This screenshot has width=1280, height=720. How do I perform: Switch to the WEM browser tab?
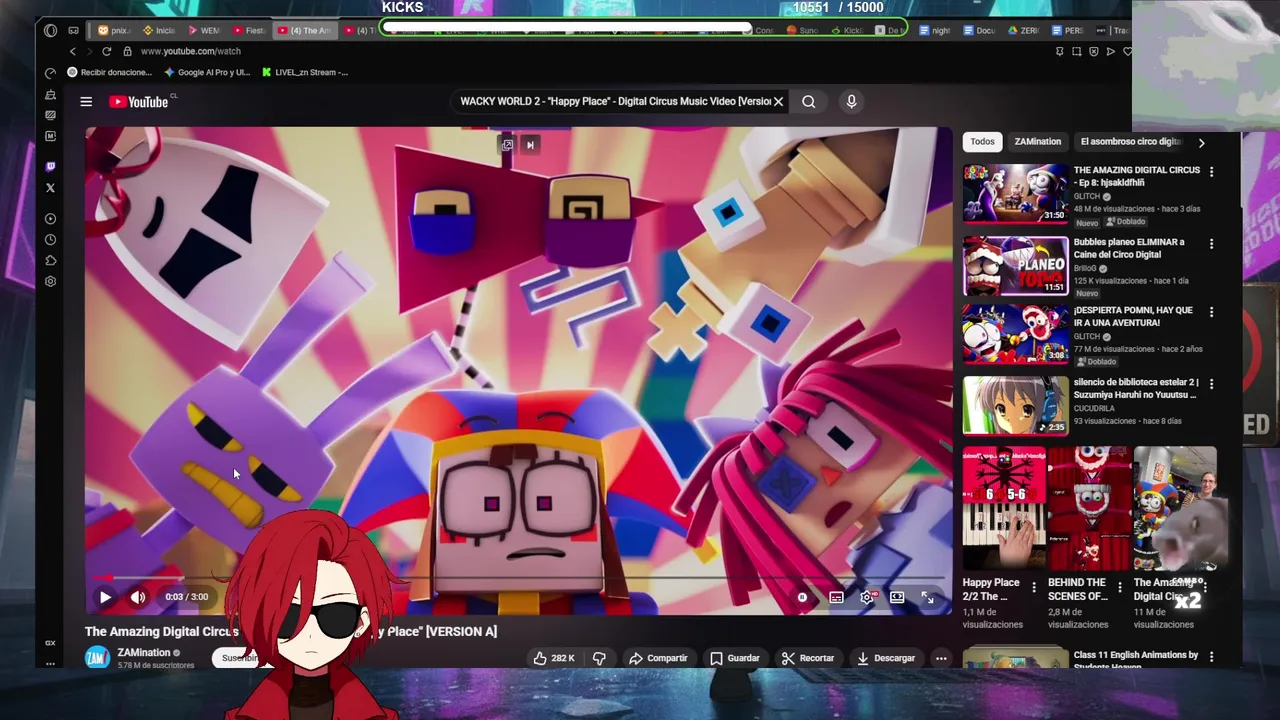pyautogui.click(x=204, y=30)
